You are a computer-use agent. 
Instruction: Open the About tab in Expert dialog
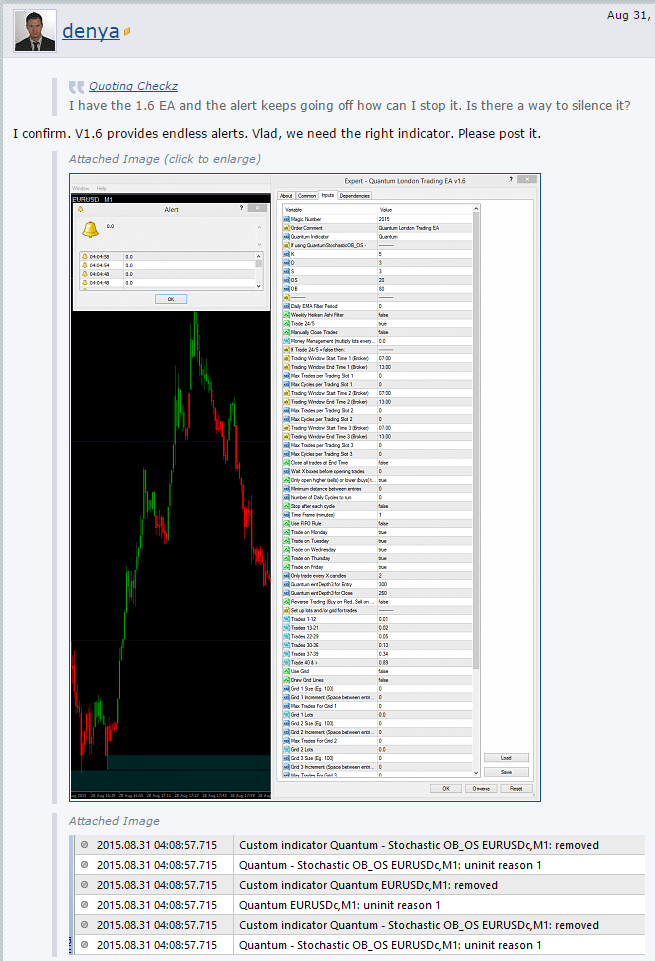(286, 196)
